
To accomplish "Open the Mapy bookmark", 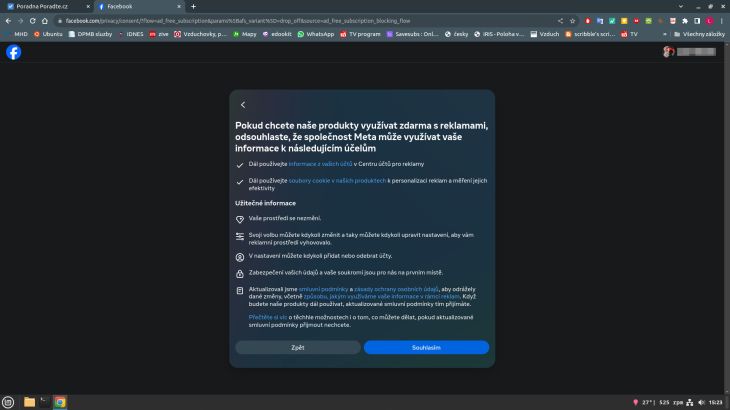I will [245, 34].
